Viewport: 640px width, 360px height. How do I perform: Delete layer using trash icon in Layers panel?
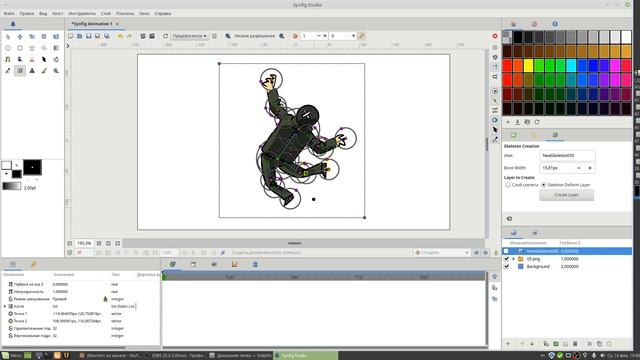576,344
